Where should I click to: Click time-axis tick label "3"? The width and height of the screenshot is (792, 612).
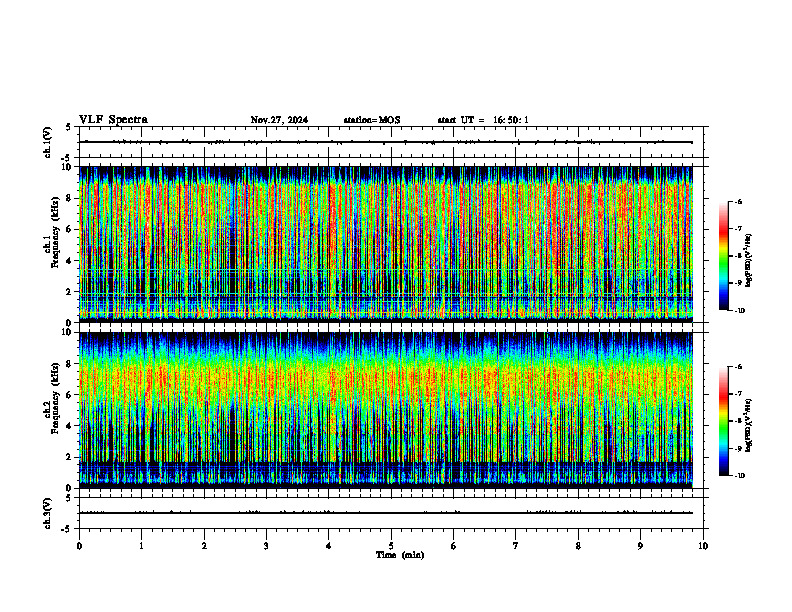click(266, 546)
